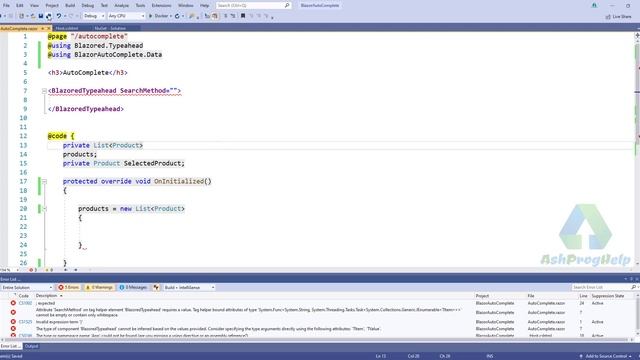
Task: Open the Project menu
Action: coord(52,6)
